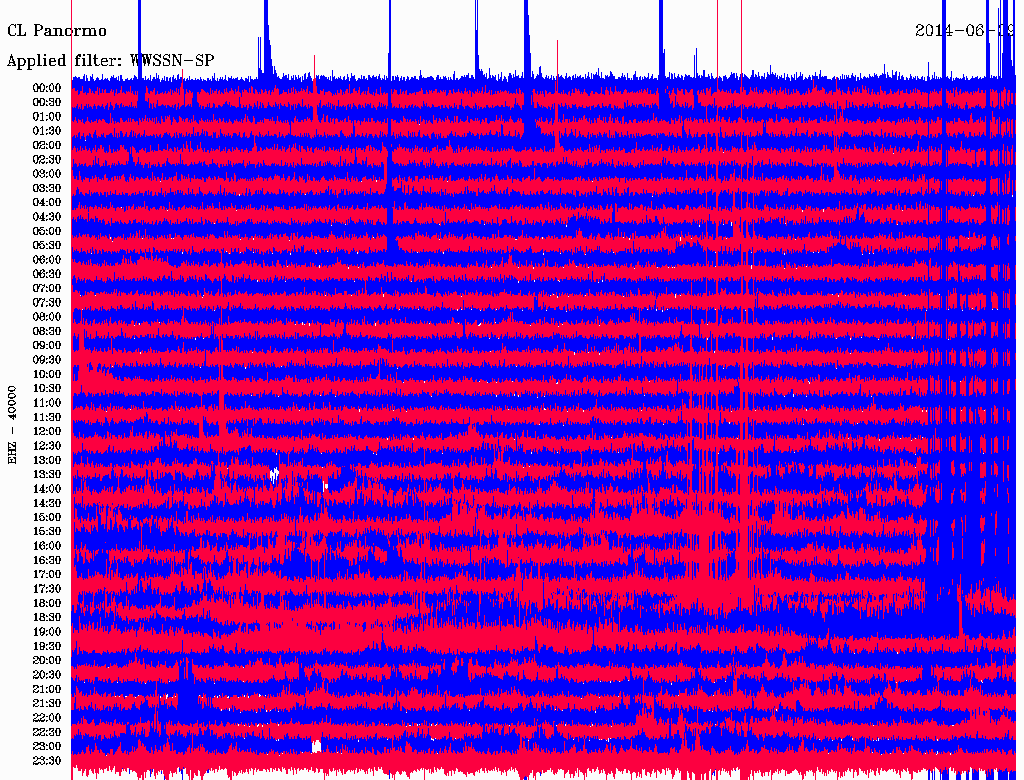Image resolution: width=1024 pixels, height=780 pixels.
Task: Select the 03:00 time row label
Action: pyautogui.click(x=47, y=174)
